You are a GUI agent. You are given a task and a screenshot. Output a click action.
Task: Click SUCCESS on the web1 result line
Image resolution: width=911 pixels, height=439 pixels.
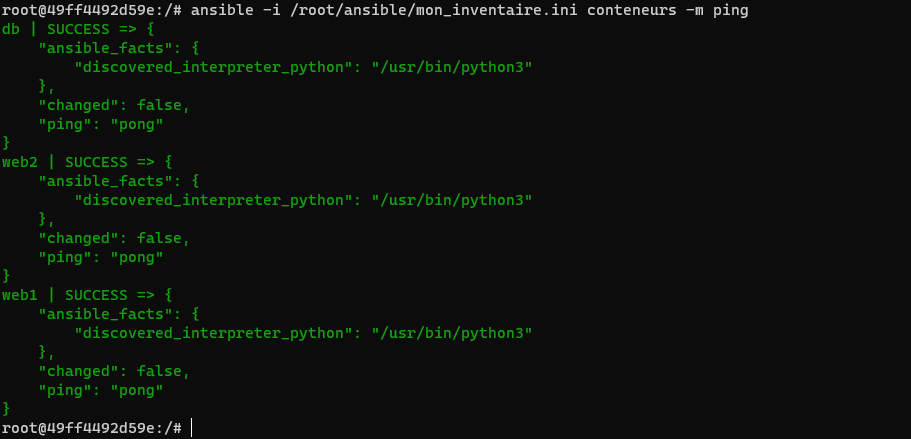click(x=98, y=295)
